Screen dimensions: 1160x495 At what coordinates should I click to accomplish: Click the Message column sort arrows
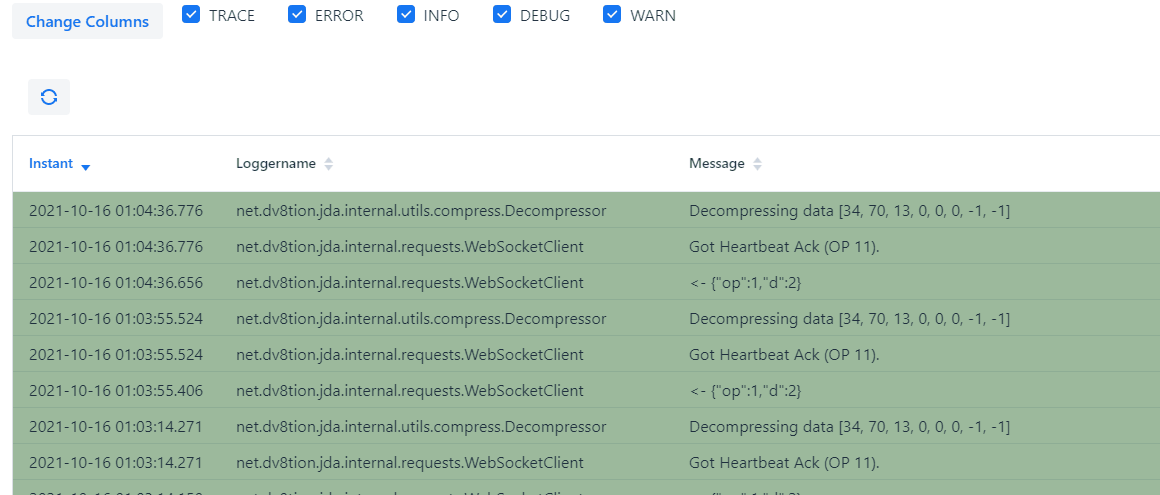point(757,164)
